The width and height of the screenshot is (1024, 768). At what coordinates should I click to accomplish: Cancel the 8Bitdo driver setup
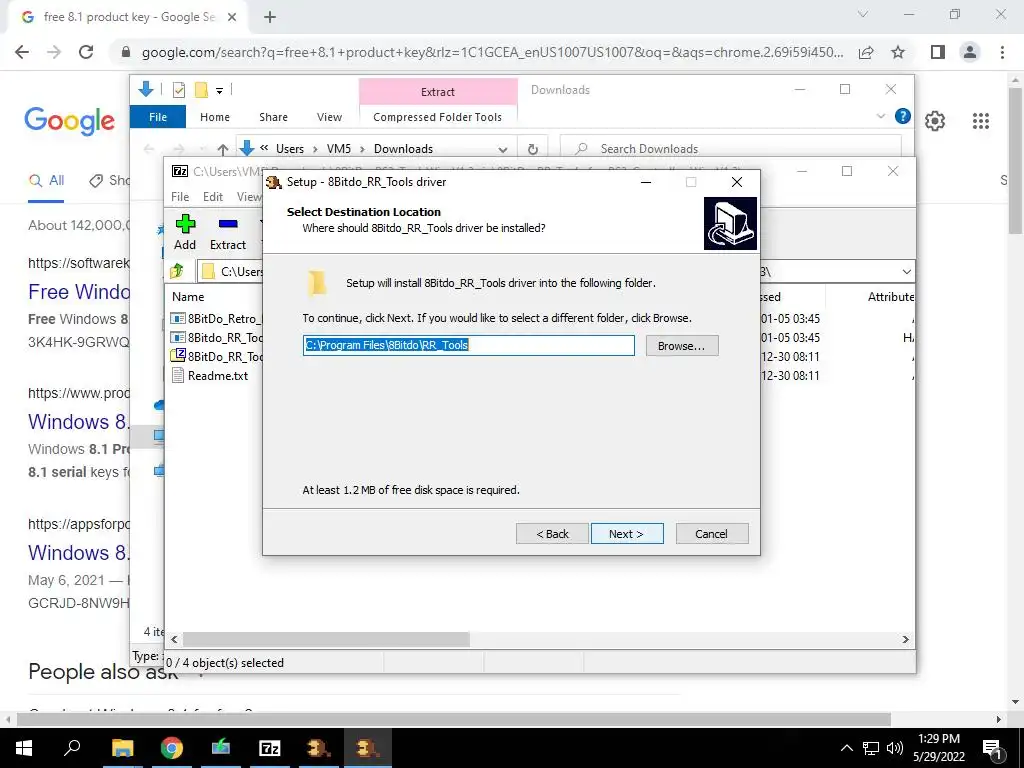pyautogui.click(x=712, y=534)
